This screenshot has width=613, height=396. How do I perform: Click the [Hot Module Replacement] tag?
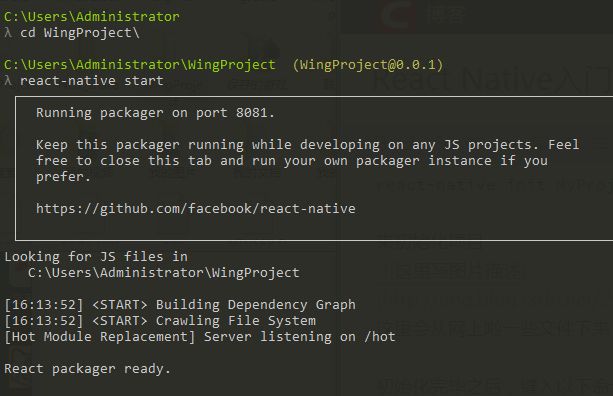click(99, 337)
